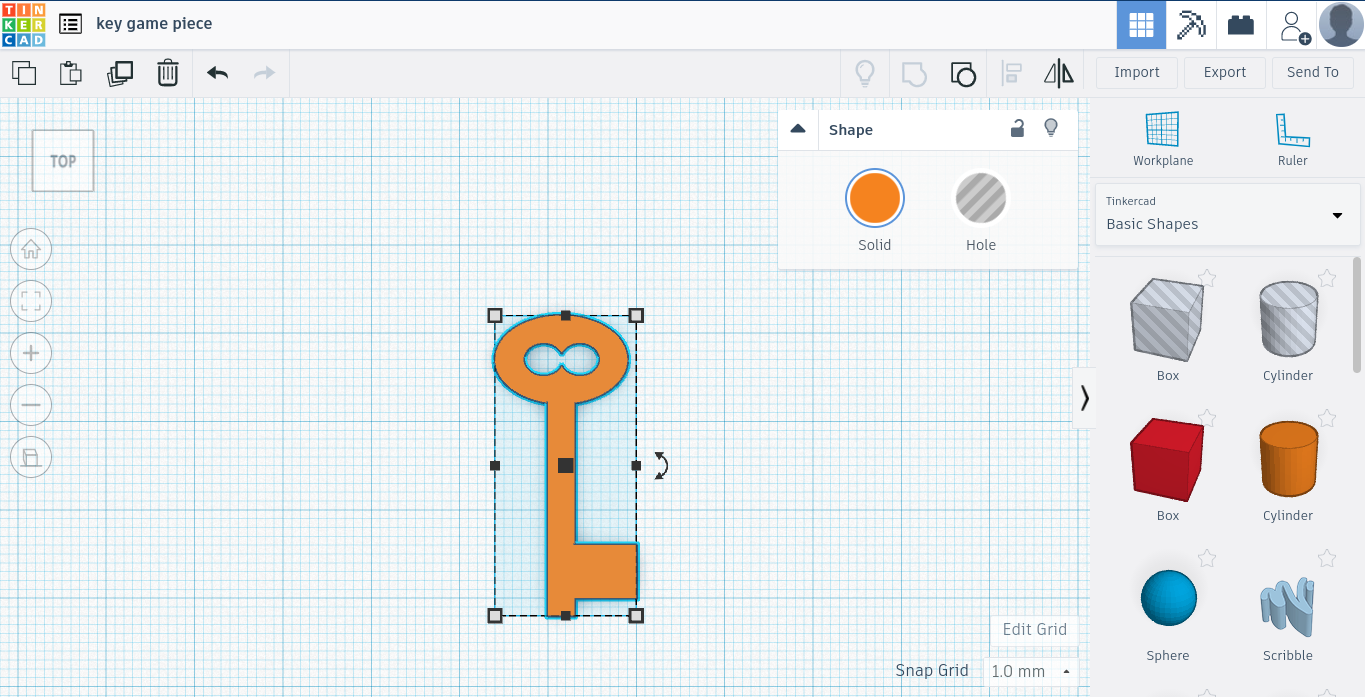Pick the blue Sphere shape
Screen dimensions: 1365x697
click(x=1168, y=599)
